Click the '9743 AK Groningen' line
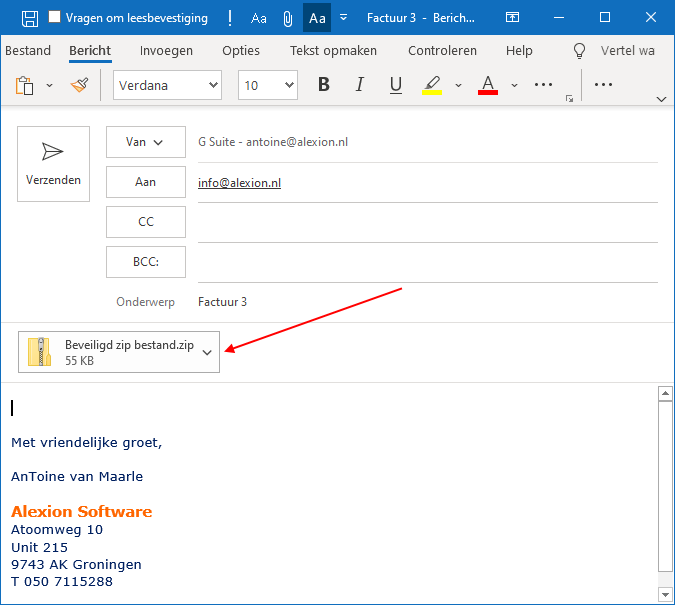 click(76, 565)
